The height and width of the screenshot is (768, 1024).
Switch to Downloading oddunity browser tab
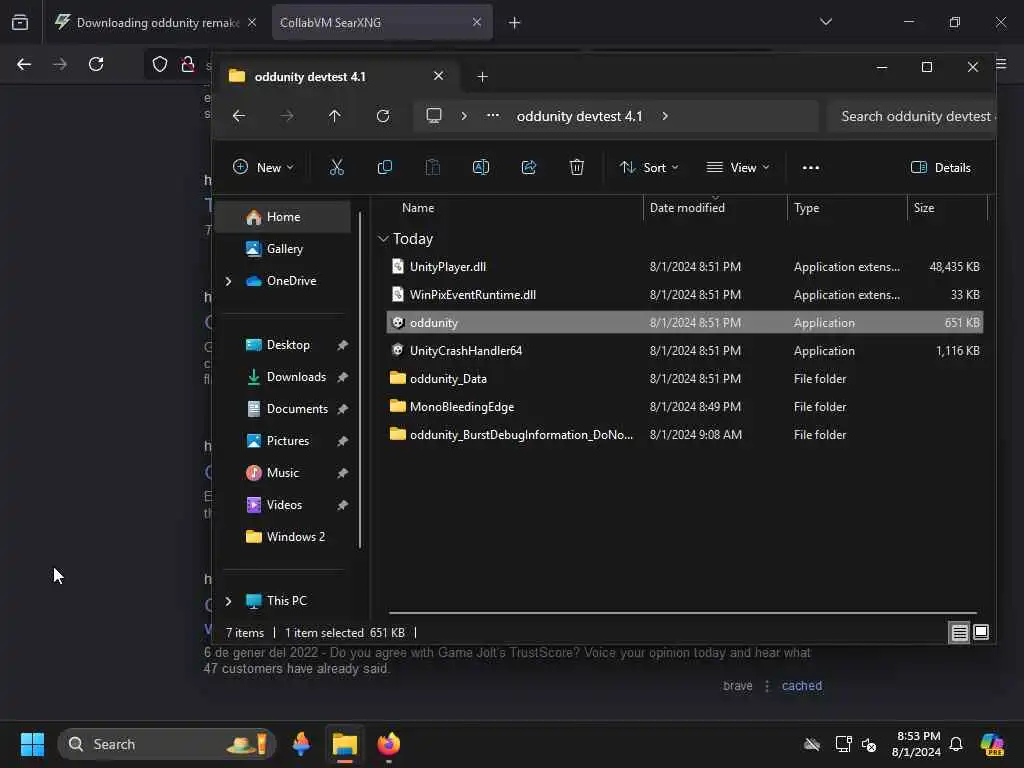[157, 22]
